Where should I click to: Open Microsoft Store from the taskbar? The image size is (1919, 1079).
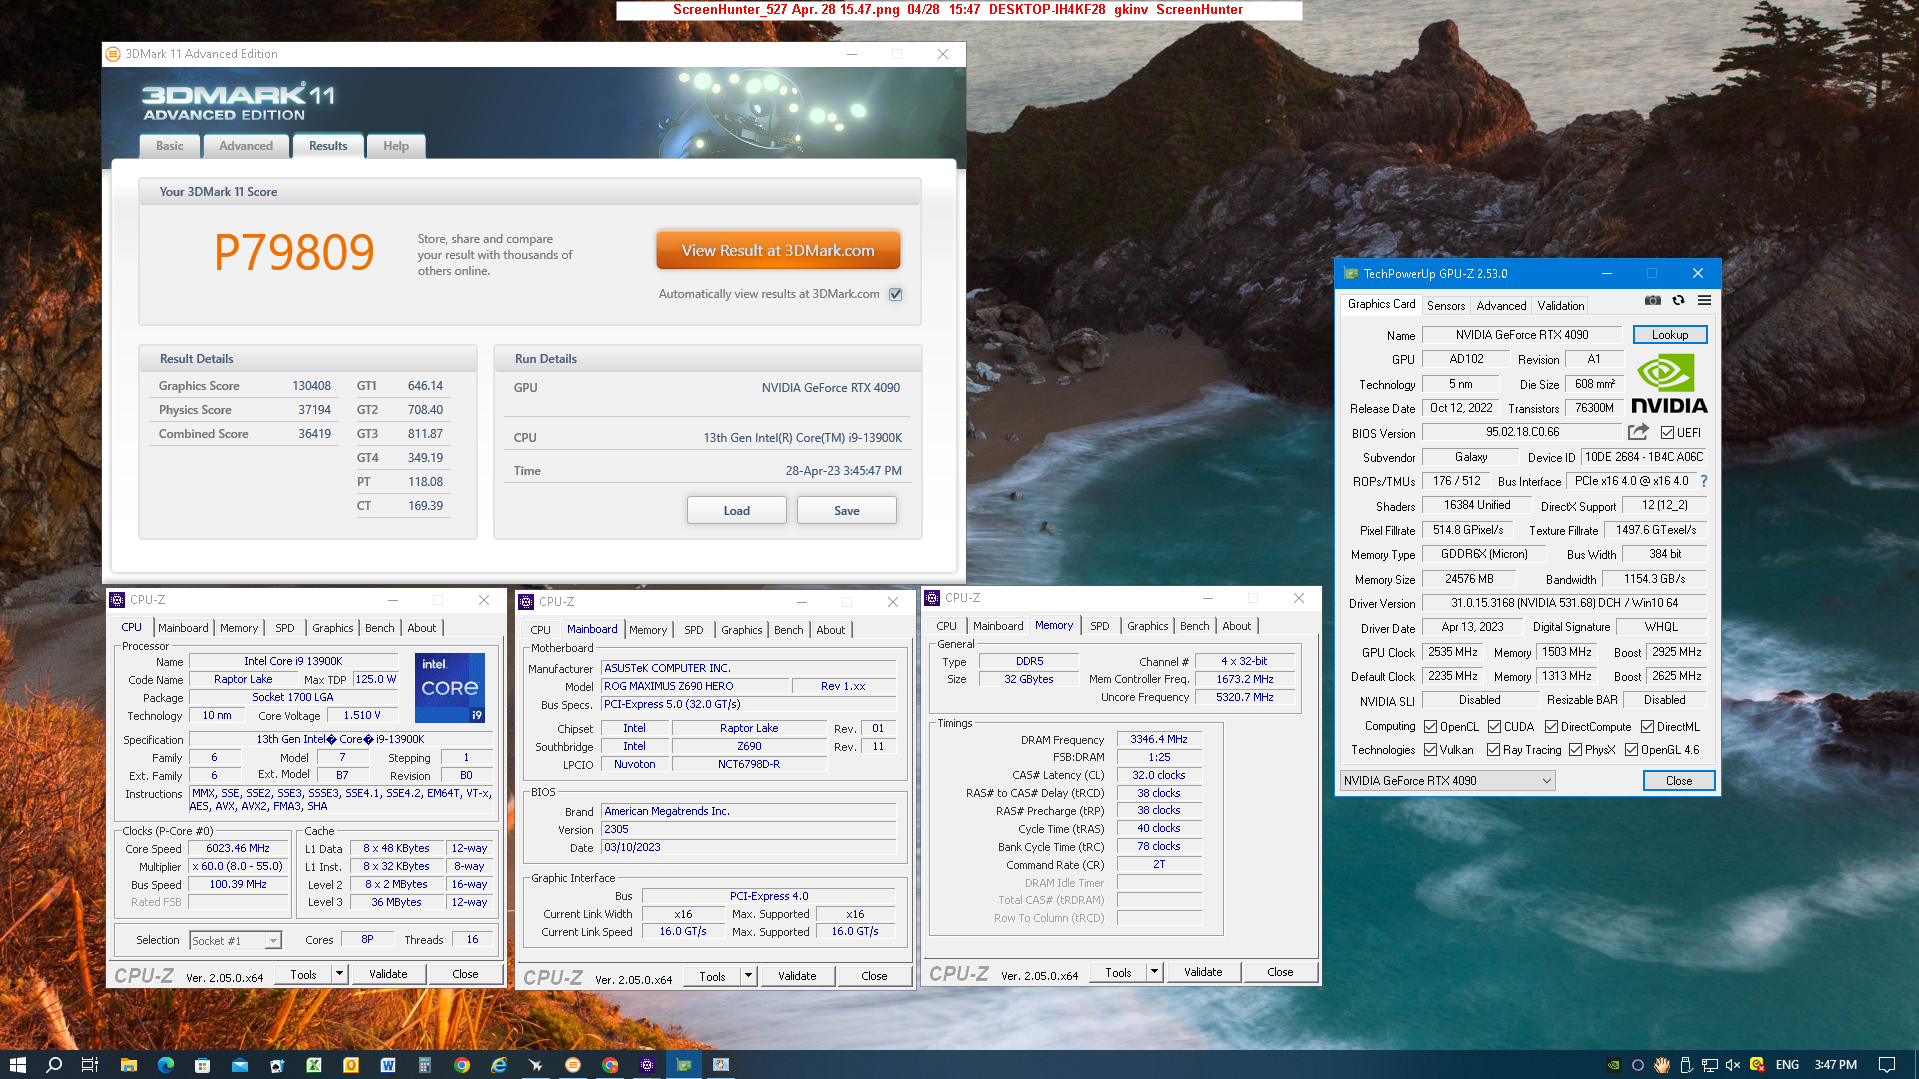(x=202, y=1064)
